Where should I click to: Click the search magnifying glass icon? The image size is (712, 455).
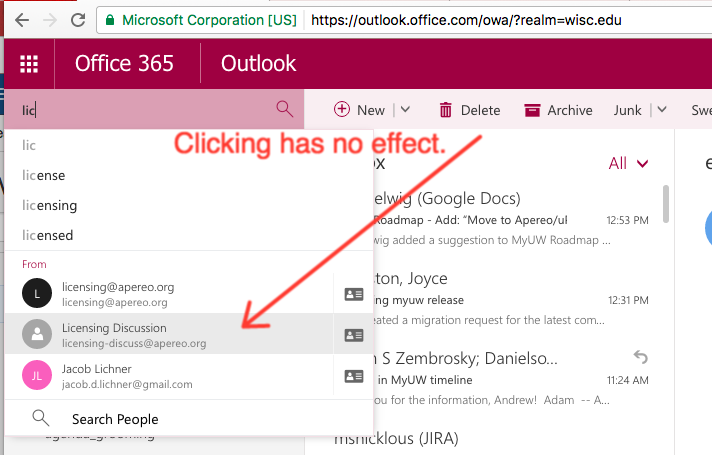[285, 109]
